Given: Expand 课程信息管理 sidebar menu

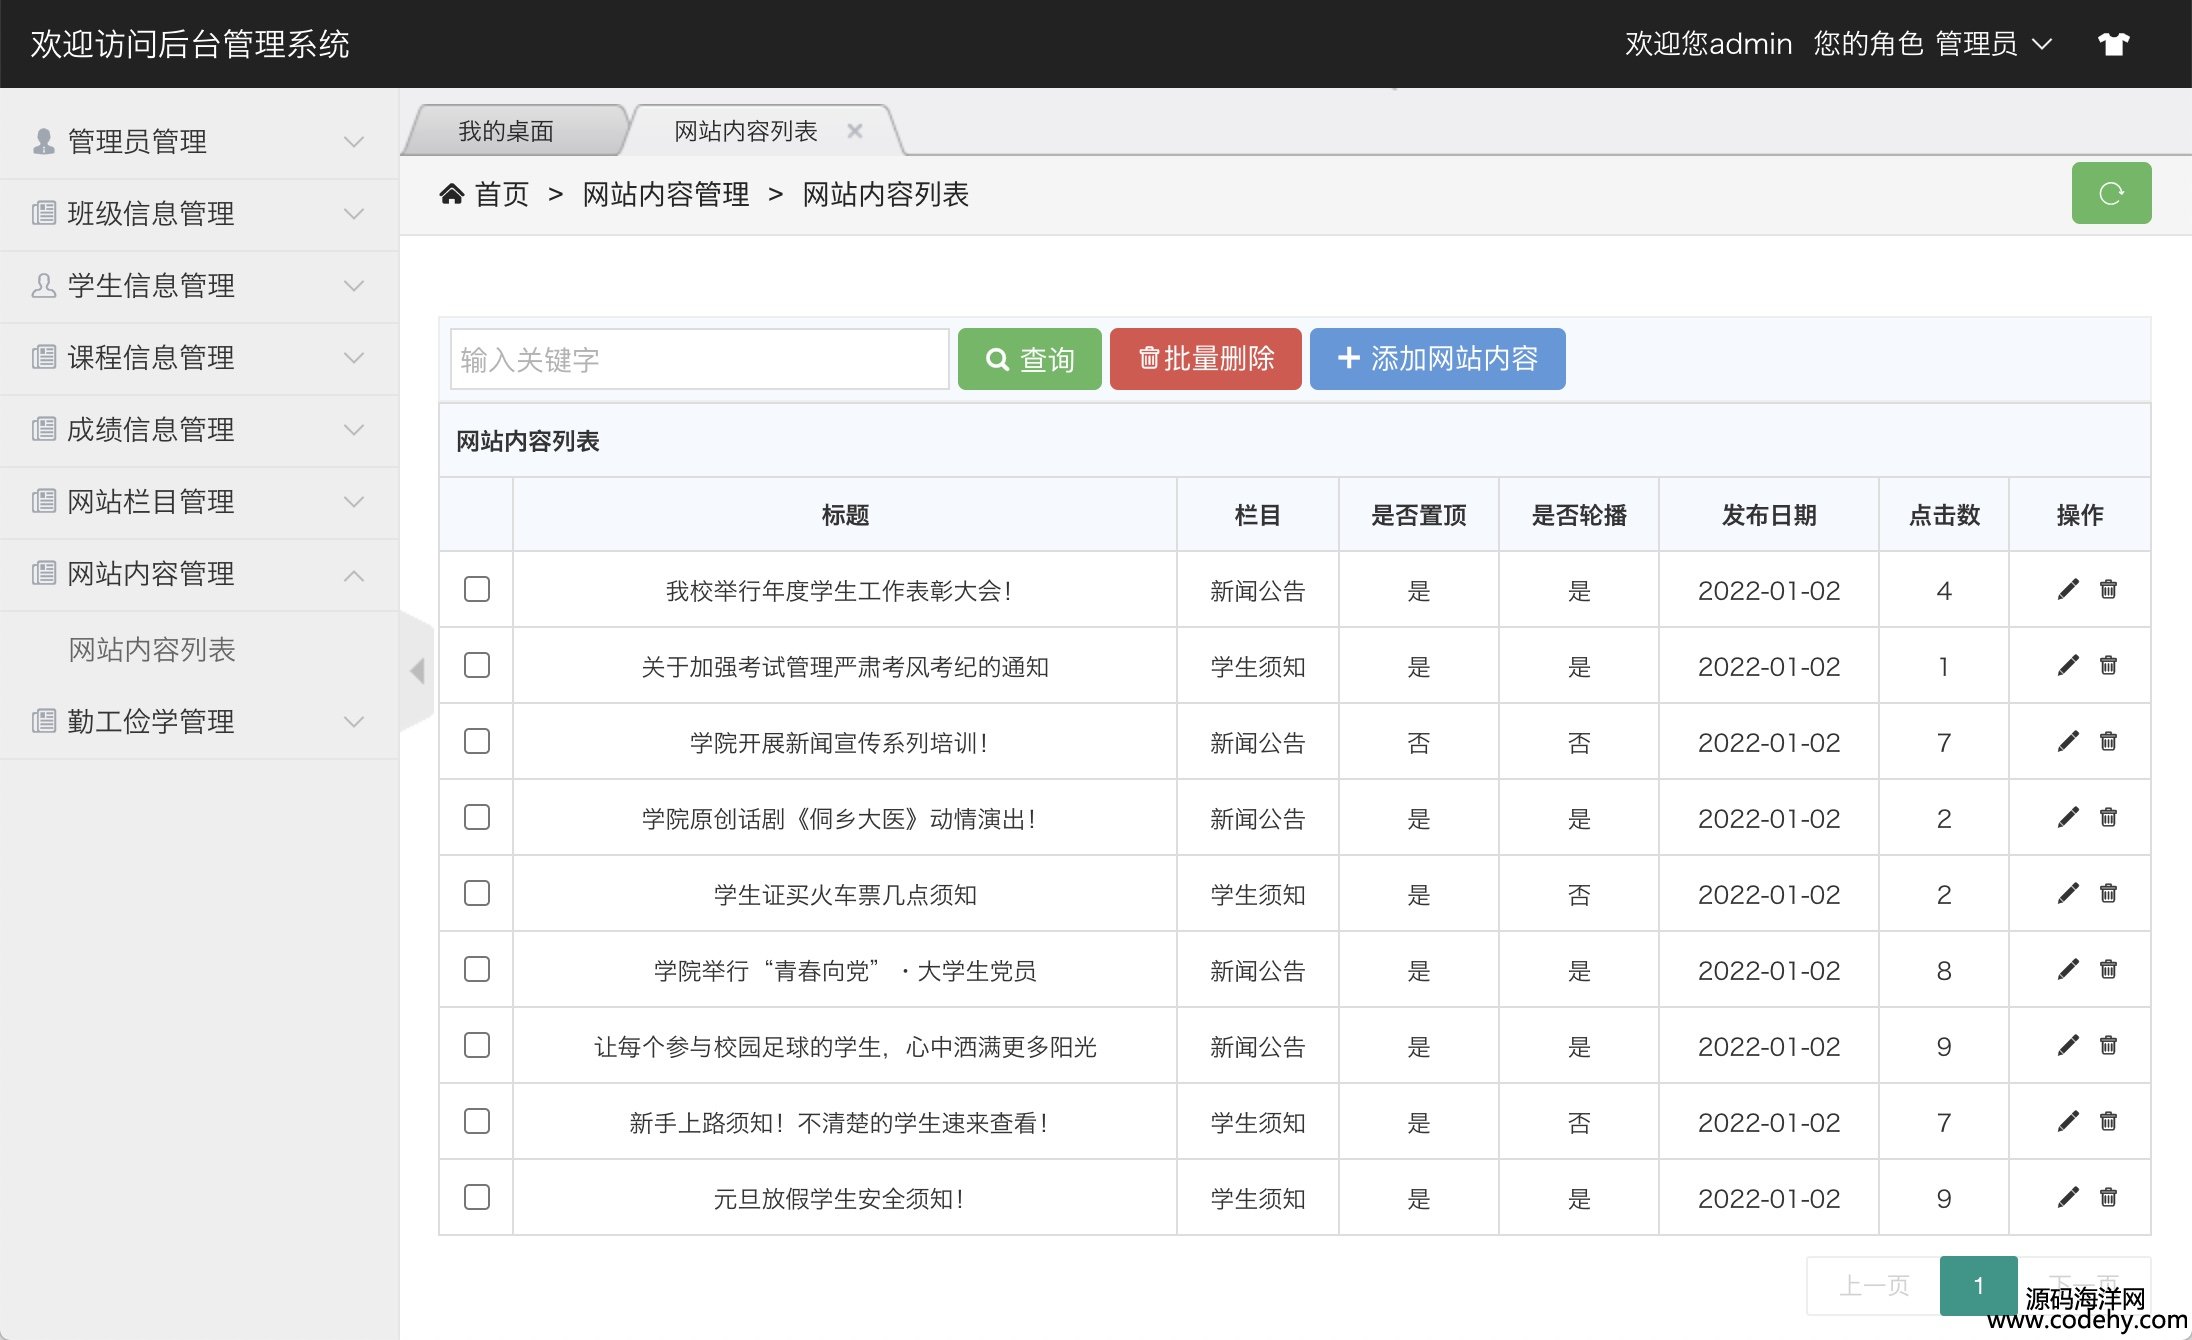Looking at the screenshot, I should click(199, 358).
